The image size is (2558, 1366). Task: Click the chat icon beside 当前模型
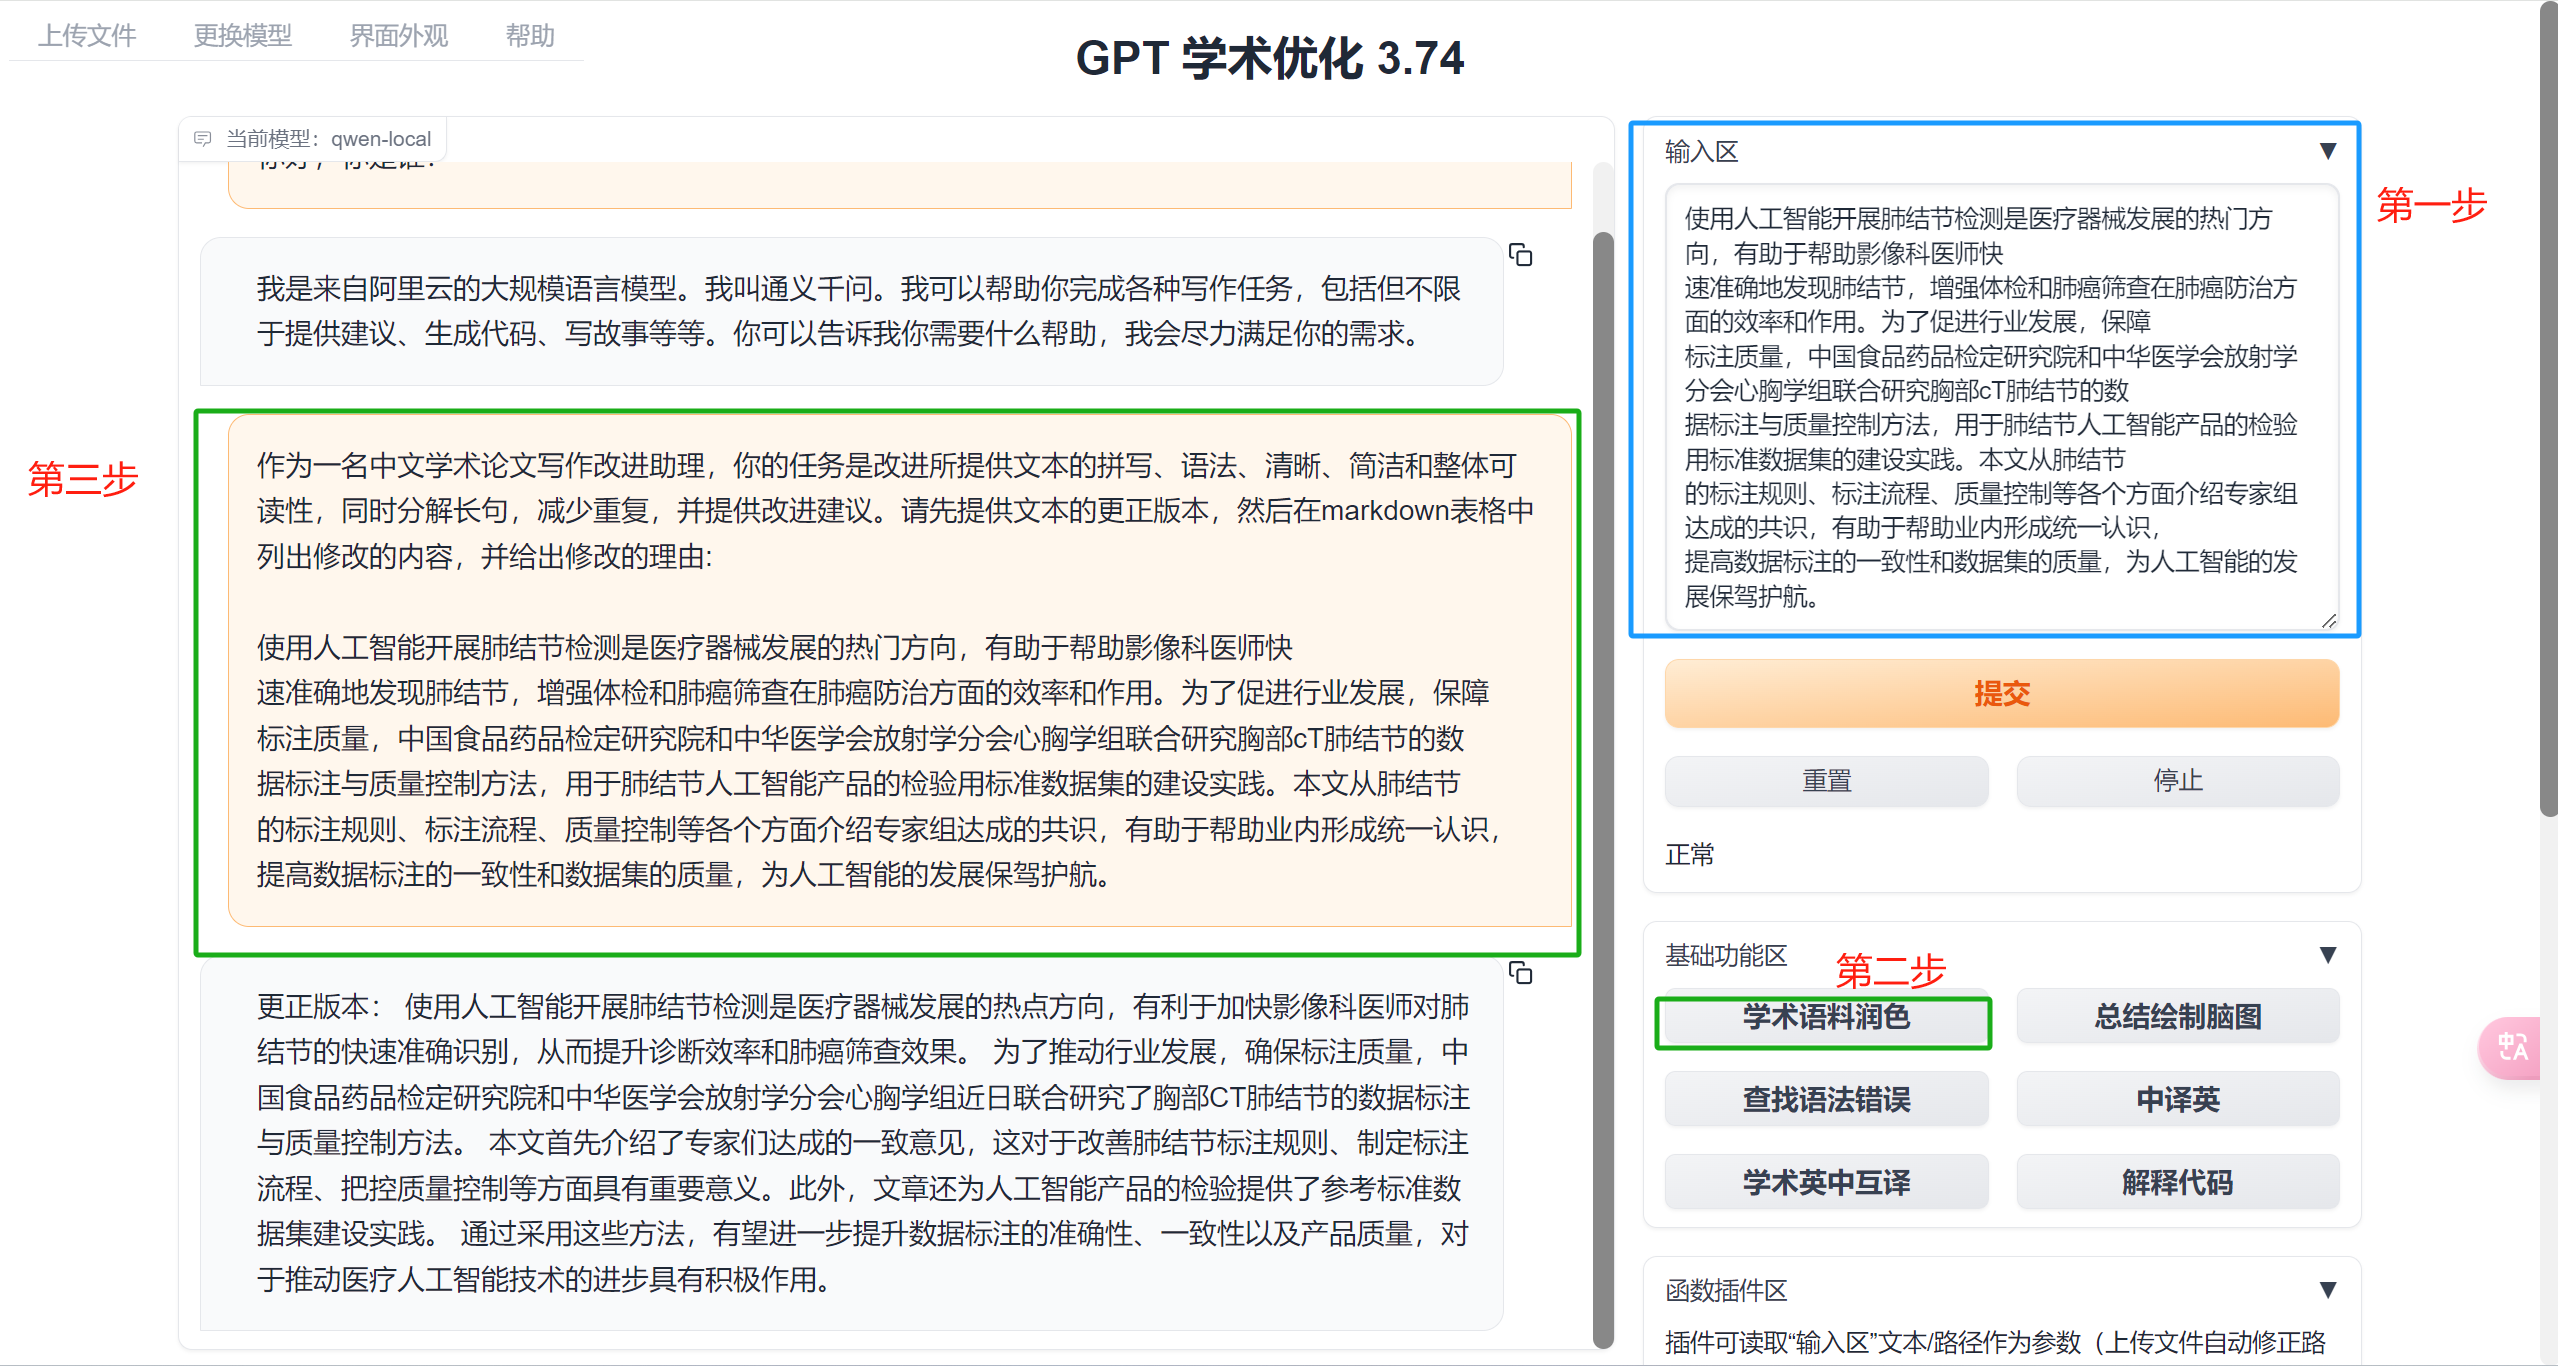tap(203, 138)
